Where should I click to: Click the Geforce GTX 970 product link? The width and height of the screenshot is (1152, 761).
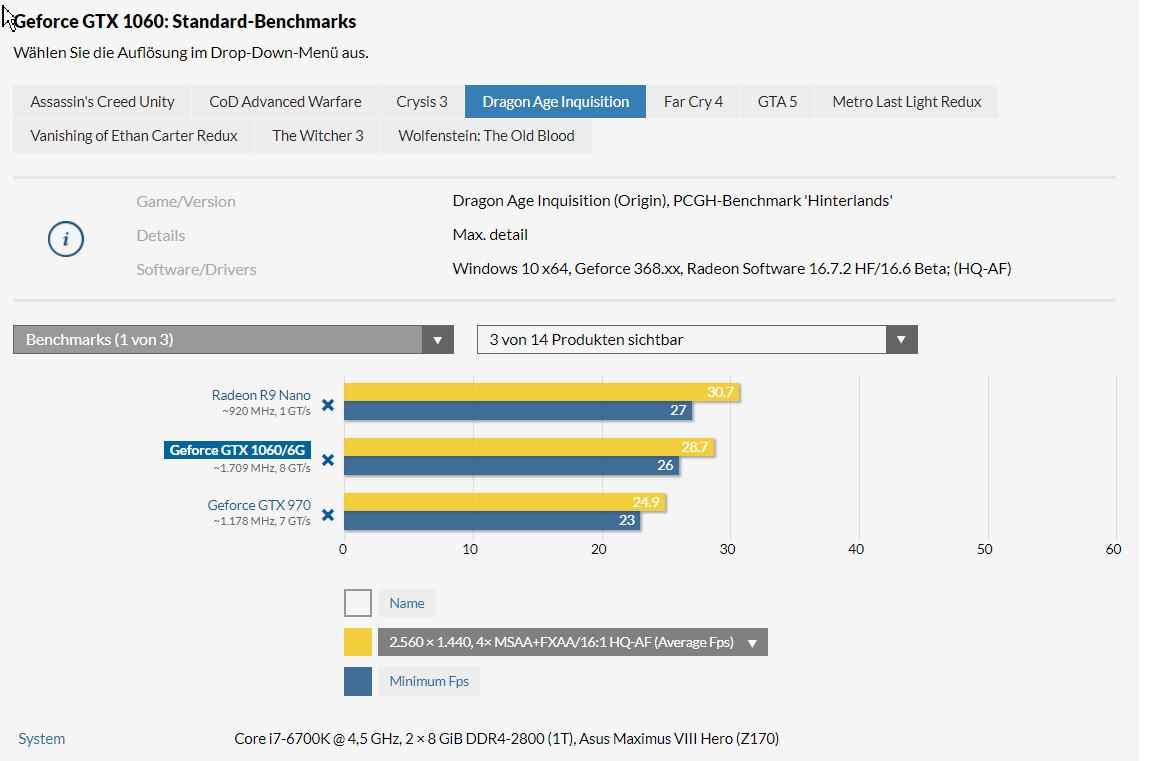tap(259, 505)
